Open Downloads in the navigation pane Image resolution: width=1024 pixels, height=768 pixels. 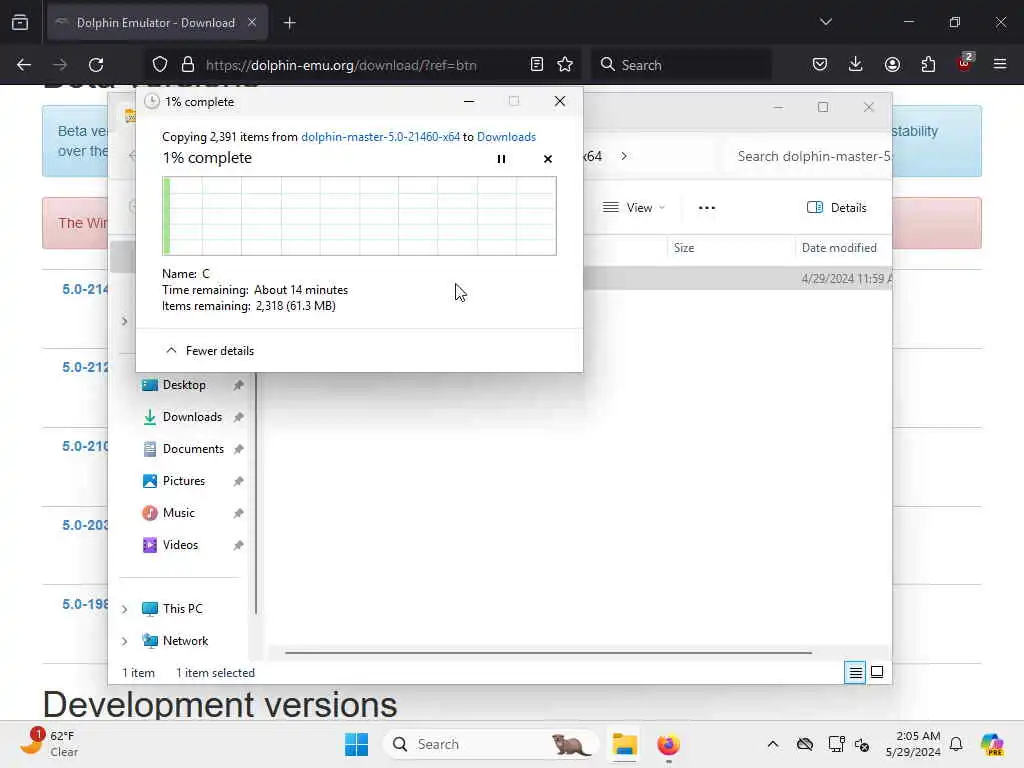(x=192, y=417)
